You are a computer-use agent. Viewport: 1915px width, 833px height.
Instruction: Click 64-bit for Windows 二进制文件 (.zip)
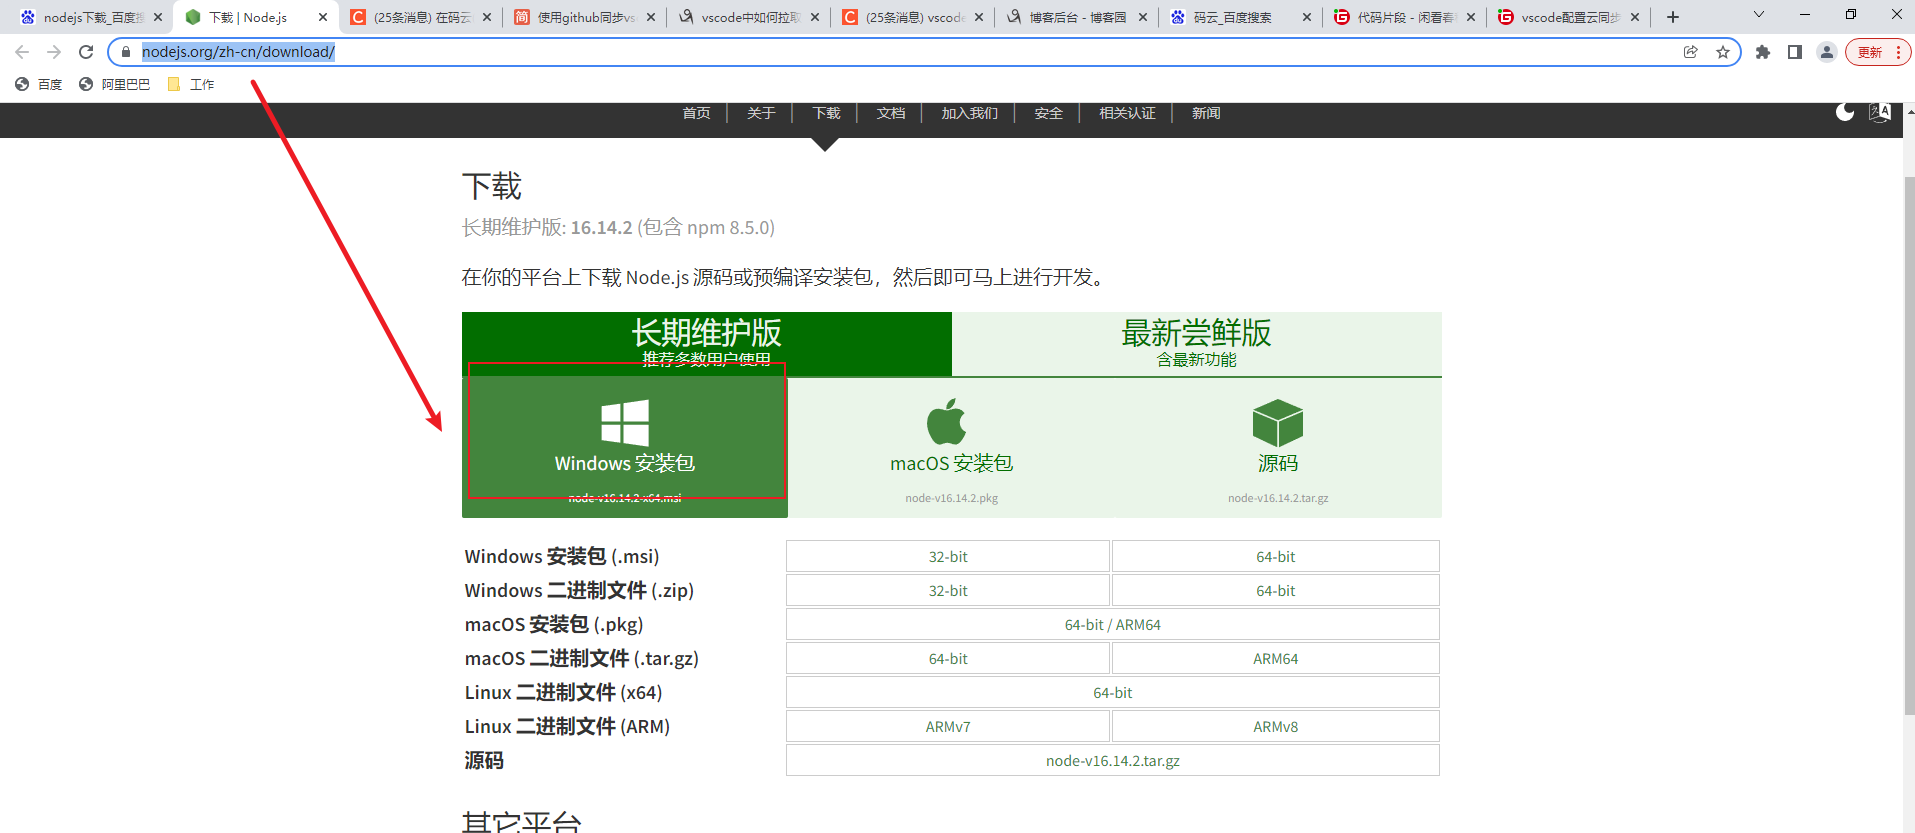pyautogui.click(x=1276, y=590)
